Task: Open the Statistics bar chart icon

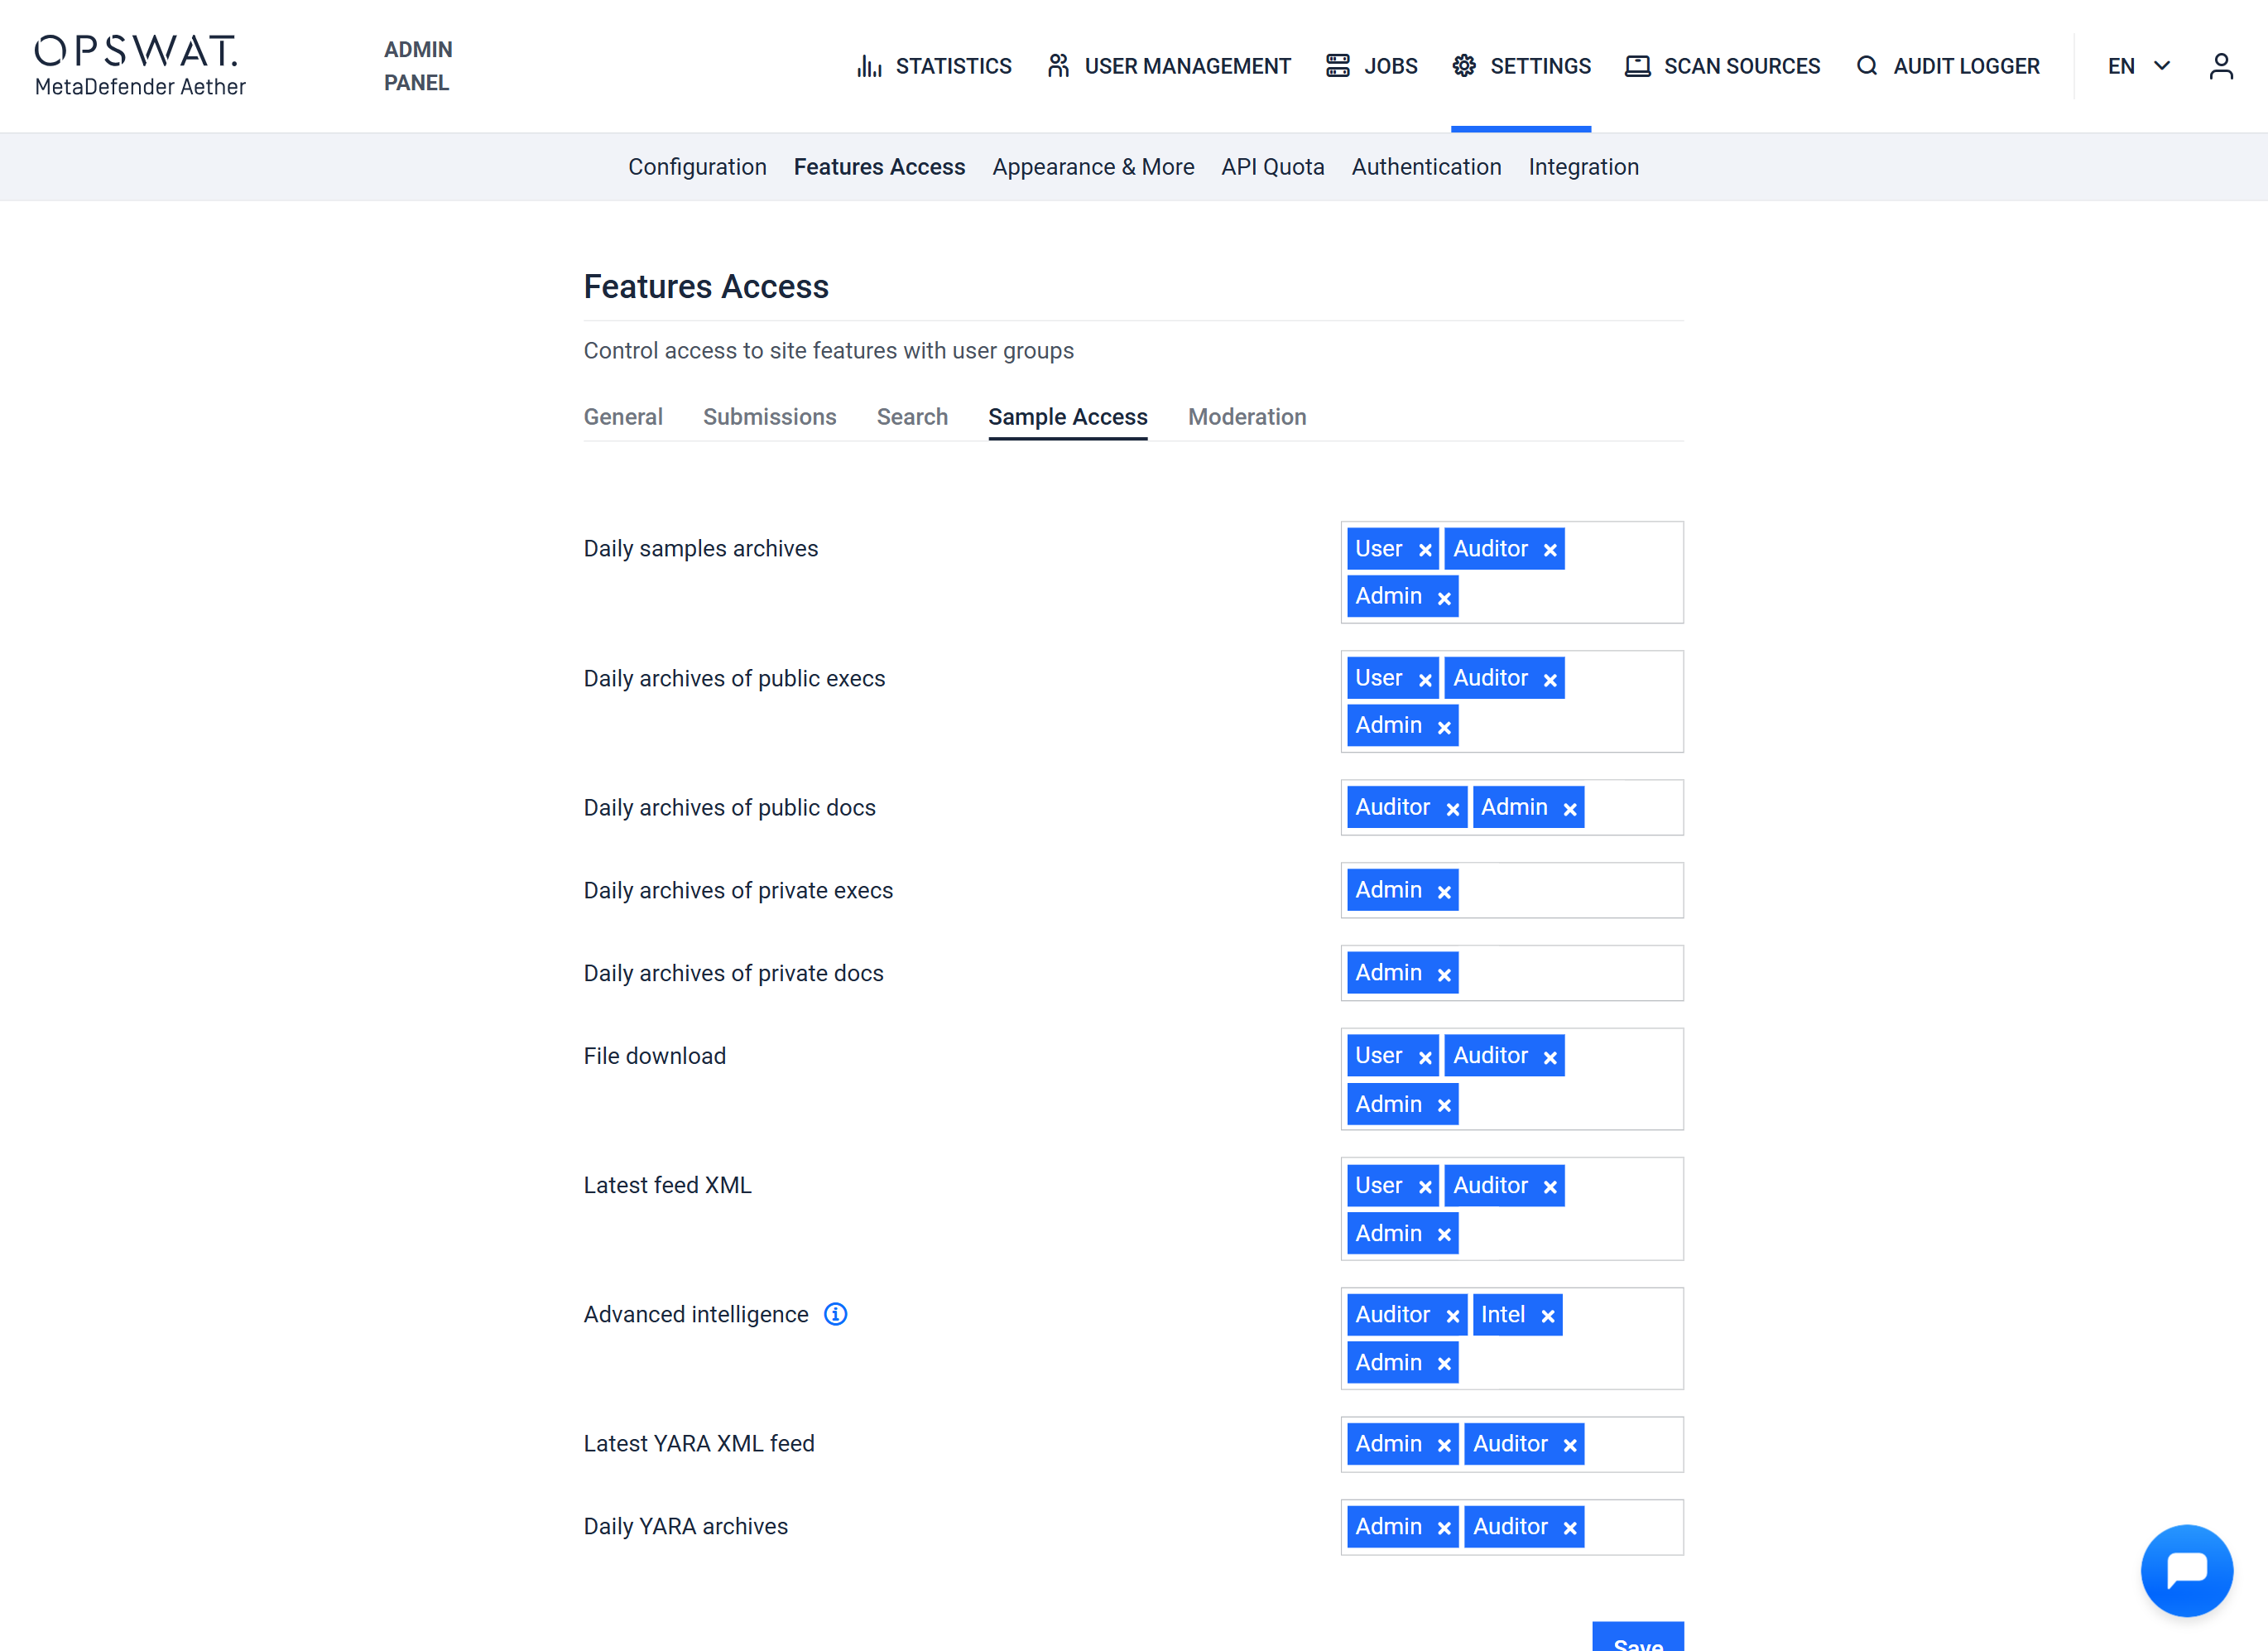Action: point(868,66)
